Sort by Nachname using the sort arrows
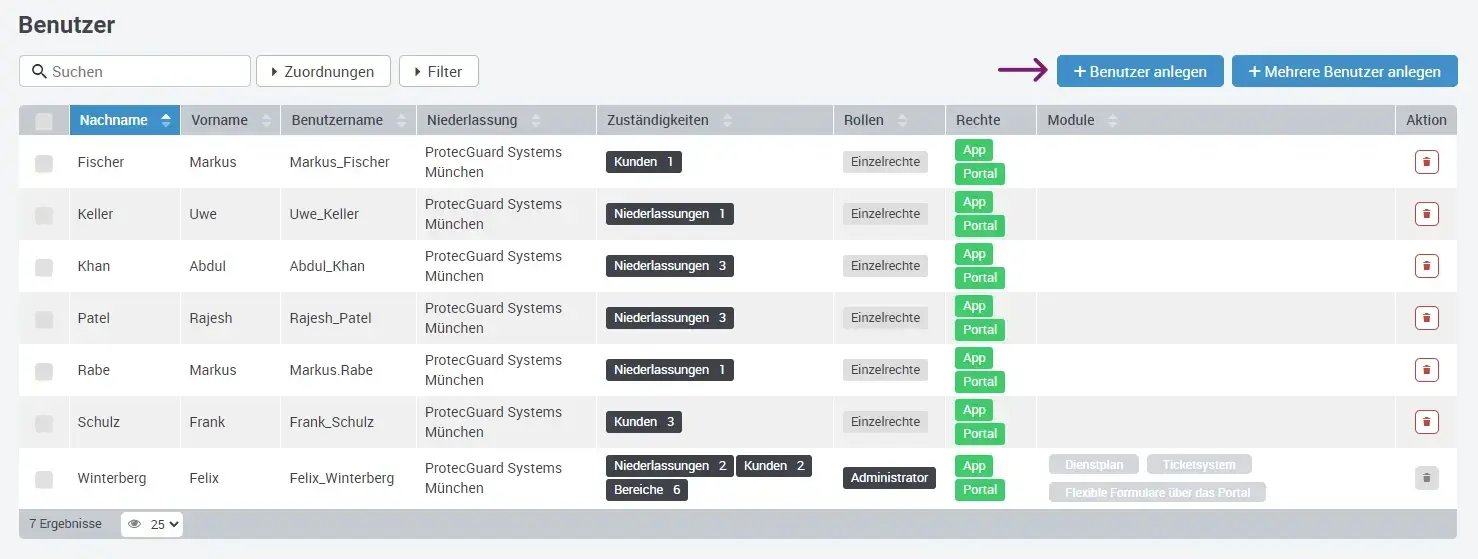 (166, 120)
